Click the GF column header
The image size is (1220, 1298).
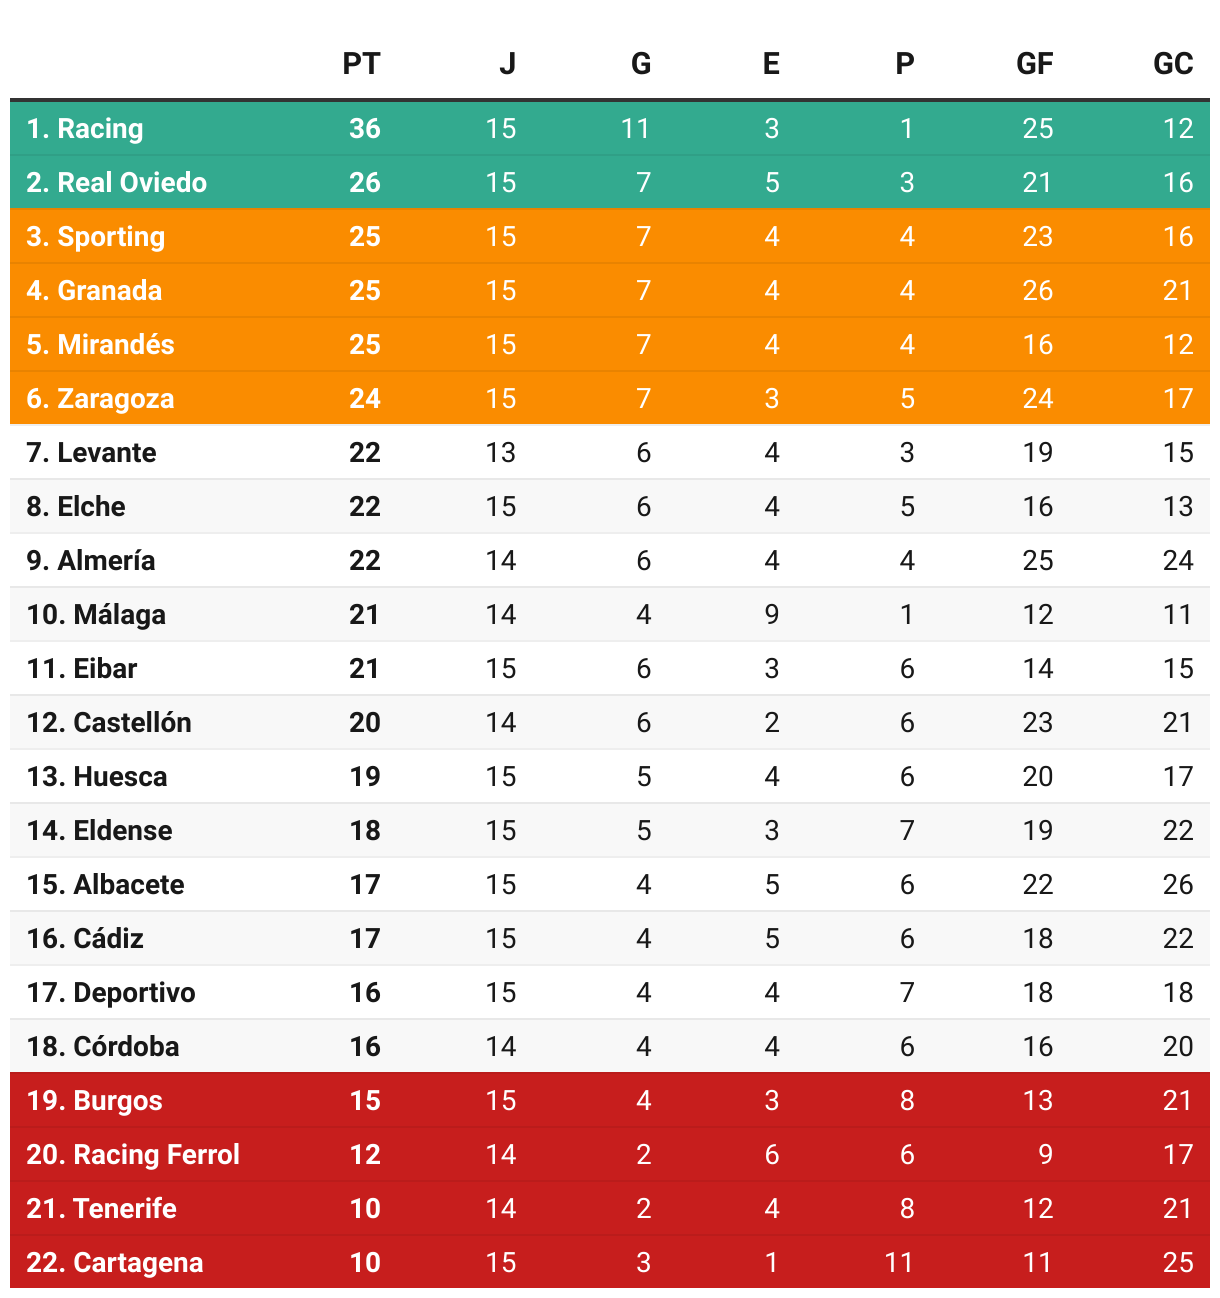coord(1034,64)
